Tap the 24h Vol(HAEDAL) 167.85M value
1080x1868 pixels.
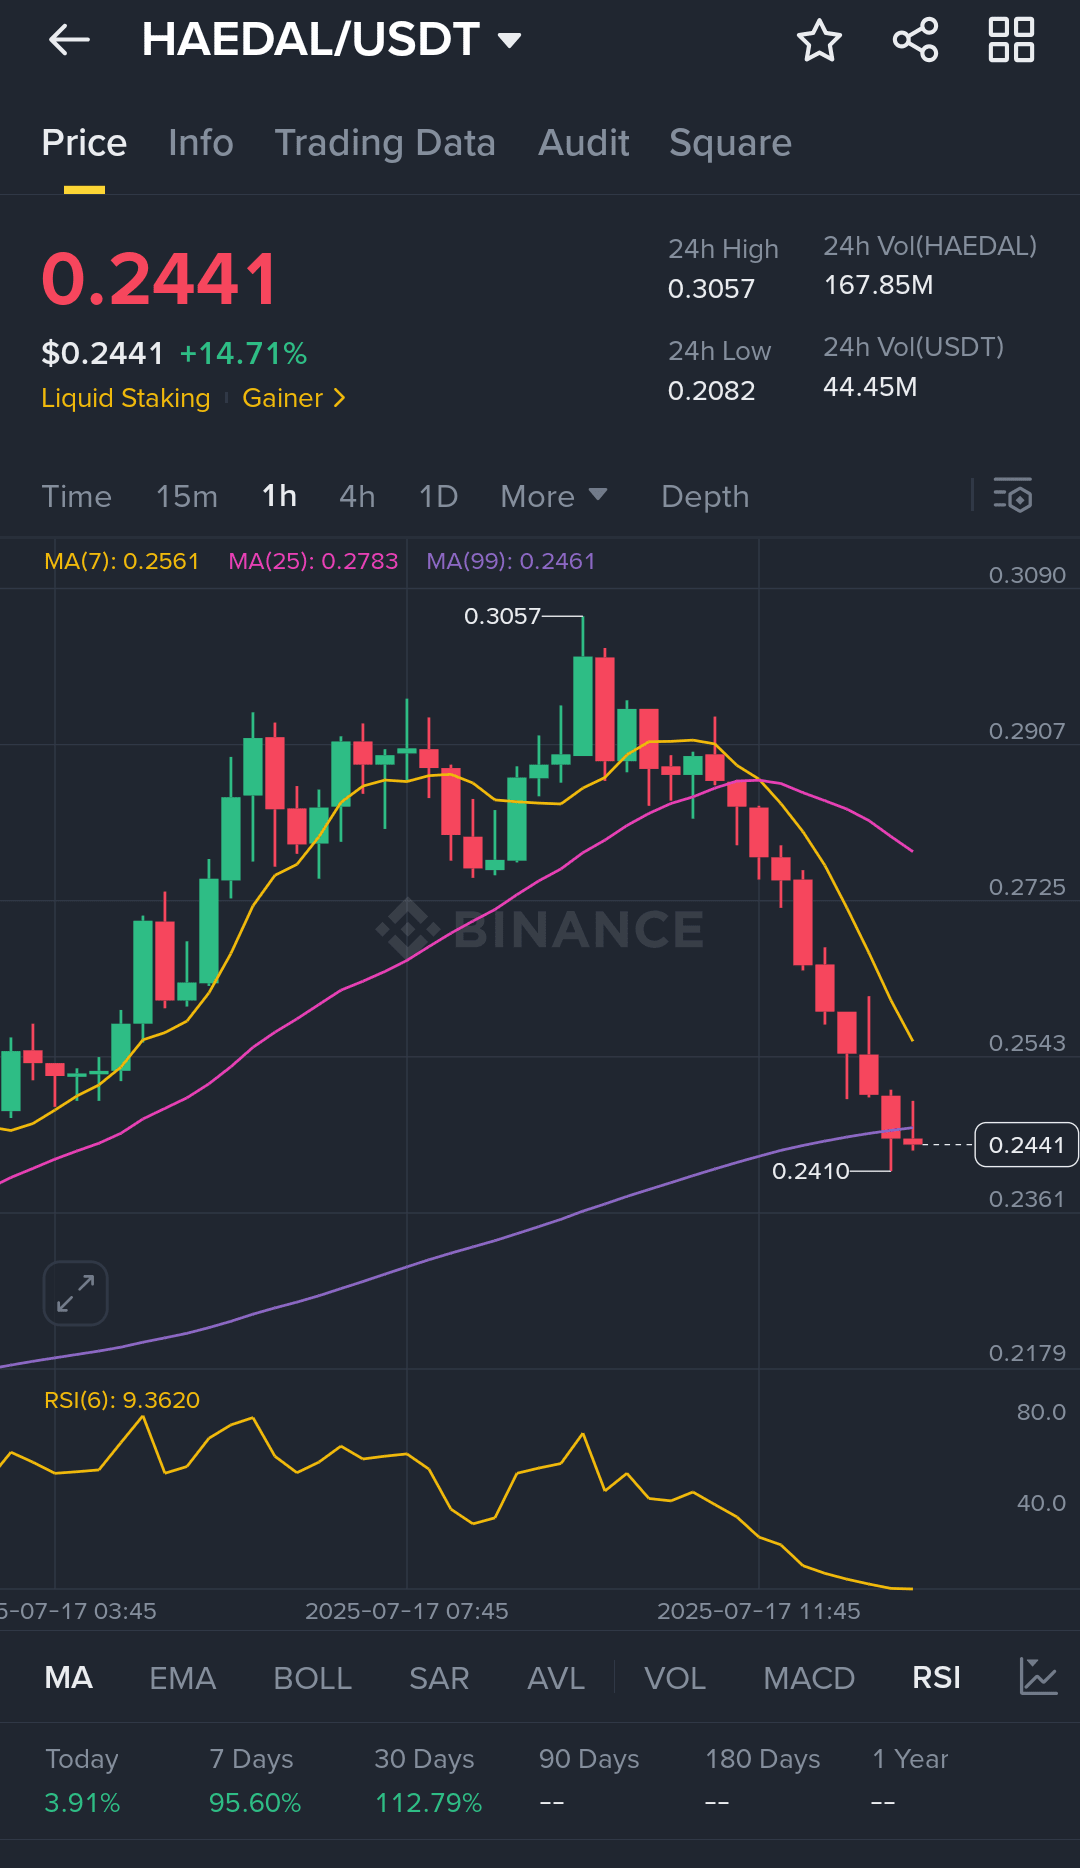[878, 285]
